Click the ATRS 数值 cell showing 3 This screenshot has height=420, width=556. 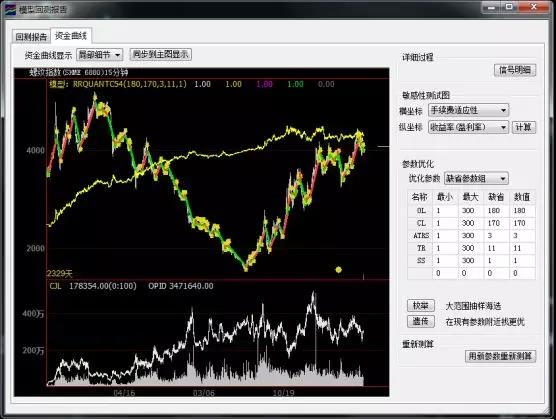[522, 236]
